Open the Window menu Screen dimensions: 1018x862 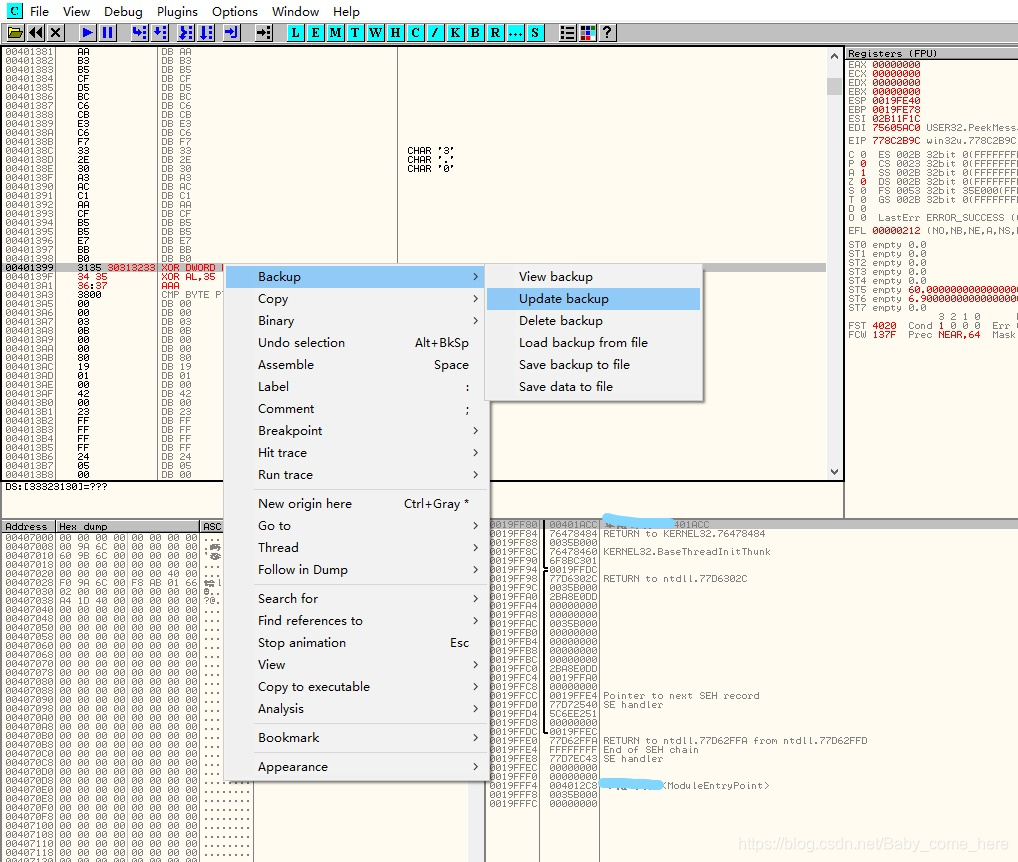pos(295,12)
